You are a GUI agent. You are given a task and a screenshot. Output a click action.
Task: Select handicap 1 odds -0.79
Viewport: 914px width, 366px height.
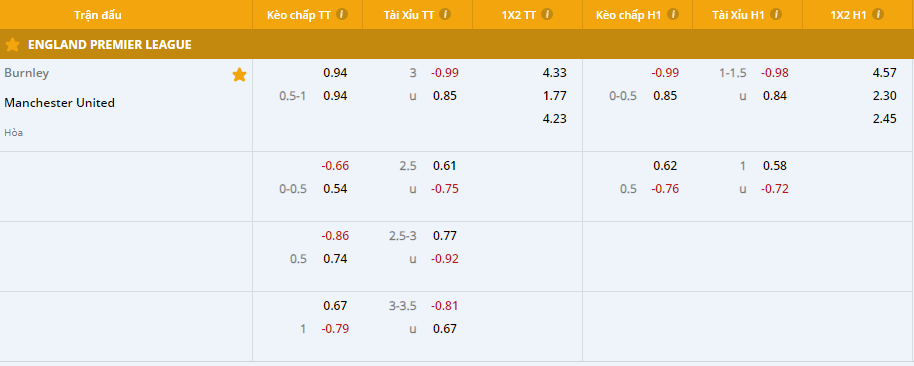(x=335, y=329)
